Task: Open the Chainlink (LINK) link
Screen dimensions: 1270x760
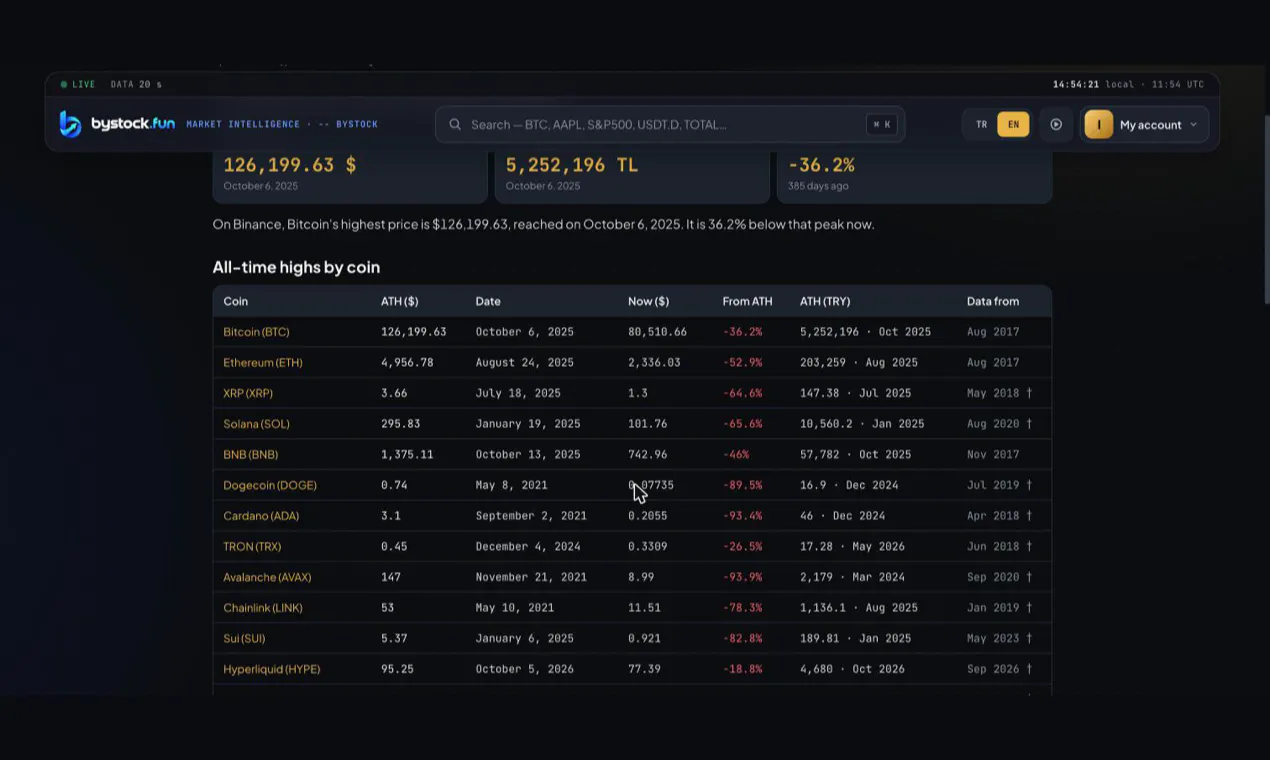Action: click(263, 608)
